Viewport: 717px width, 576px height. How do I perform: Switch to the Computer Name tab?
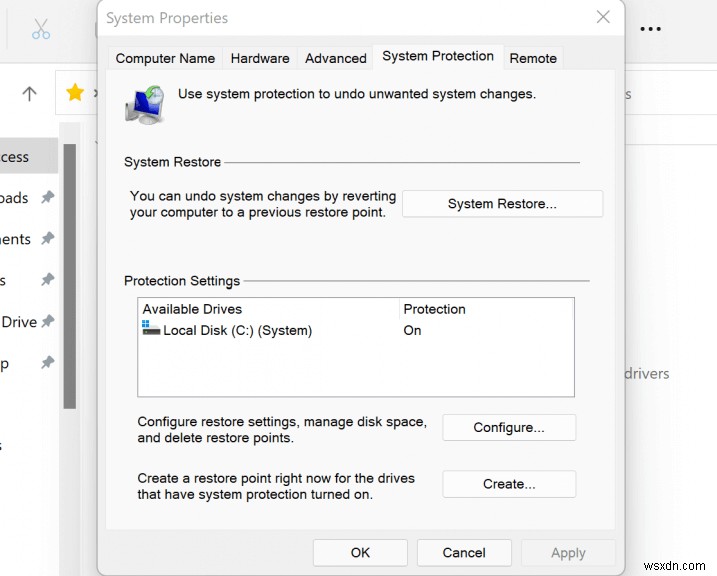pos(165,59)
